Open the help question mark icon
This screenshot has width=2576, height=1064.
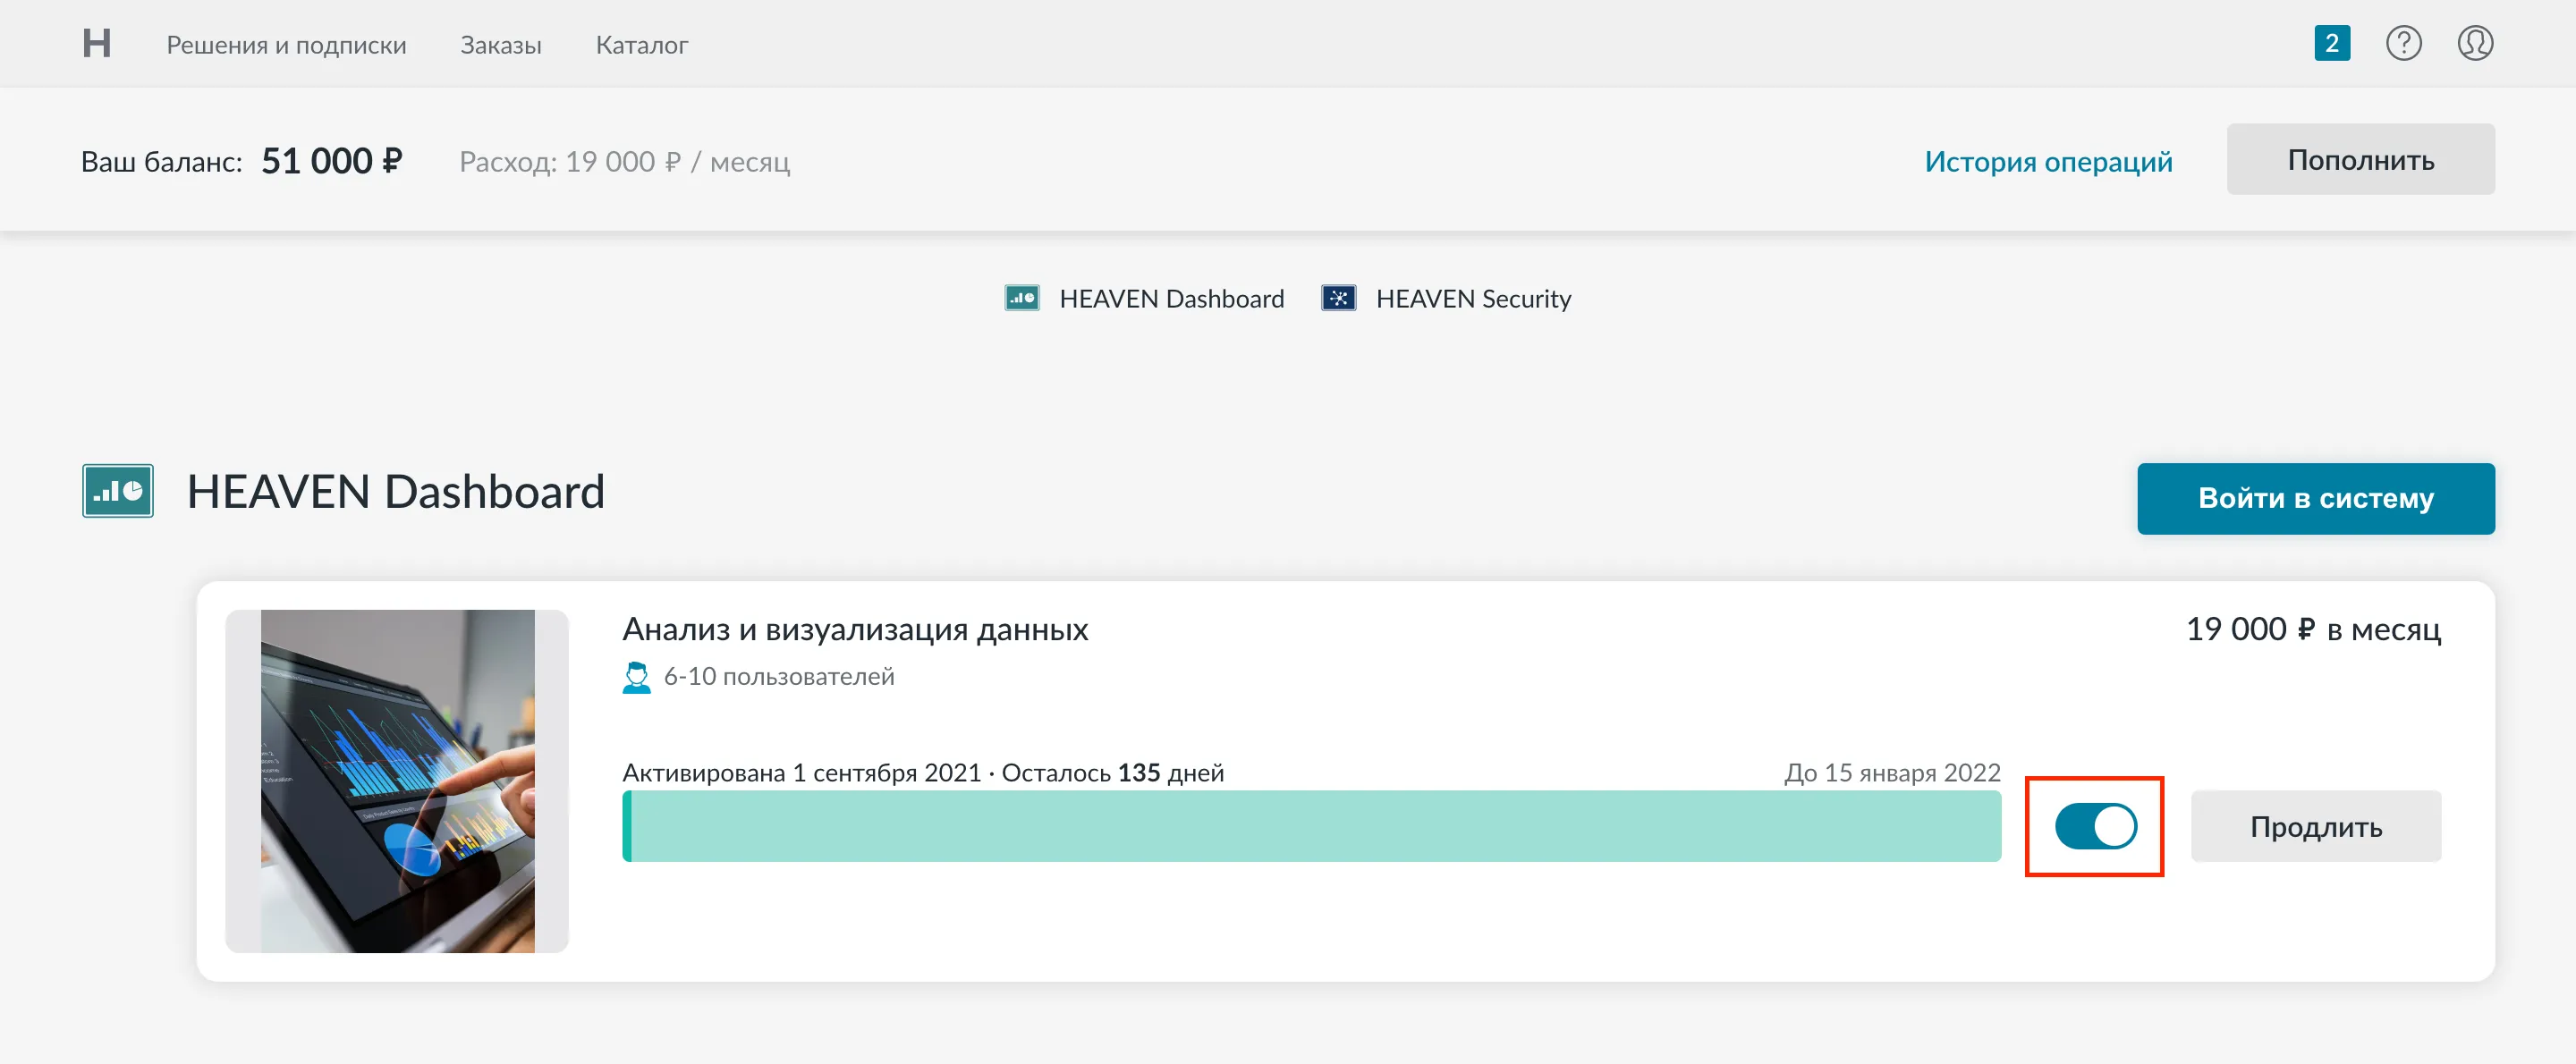(x=2403, y=44)
